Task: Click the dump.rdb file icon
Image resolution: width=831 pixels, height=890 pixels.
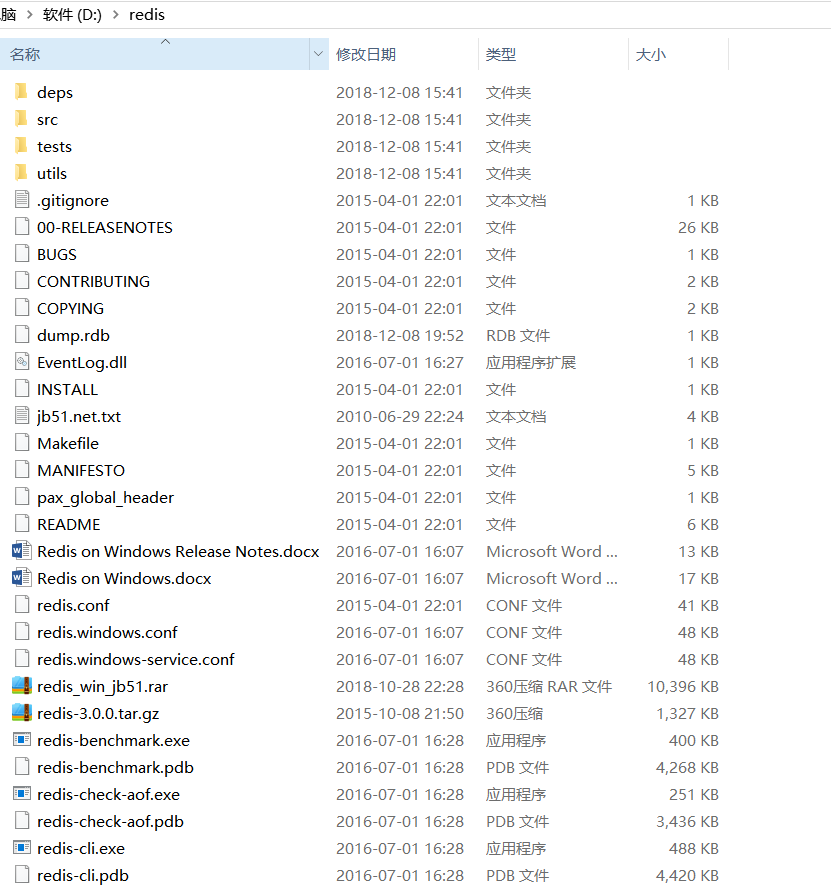Action: point(22,335)
